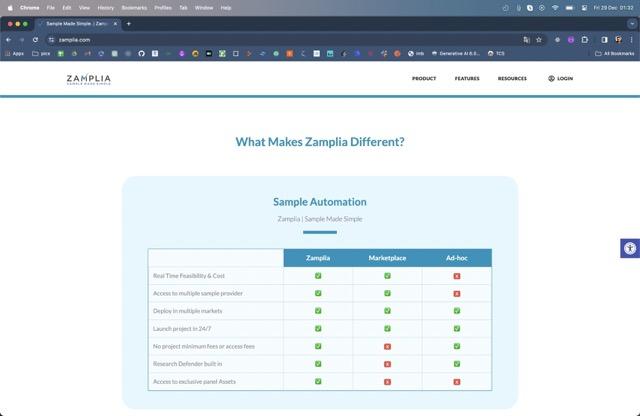
Task: Go back to the previous page
Action: coord(9,40)
